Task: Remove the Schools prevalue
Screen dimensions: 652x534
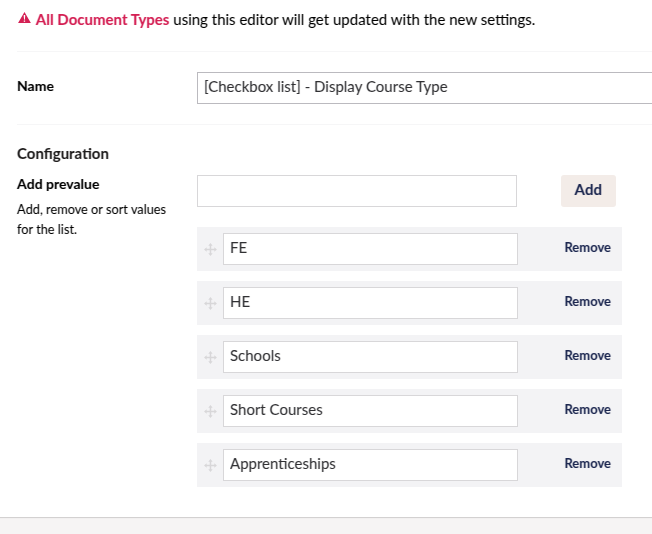Action: click(587, 356)
